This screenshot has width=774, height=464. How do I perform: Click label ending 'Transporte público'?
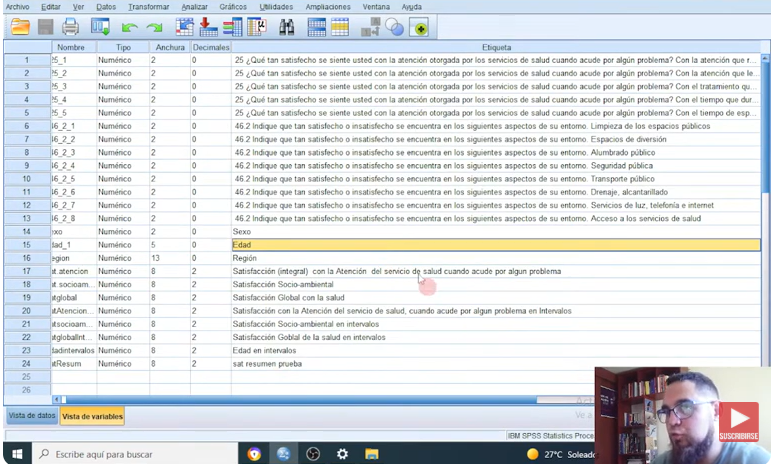496,179
